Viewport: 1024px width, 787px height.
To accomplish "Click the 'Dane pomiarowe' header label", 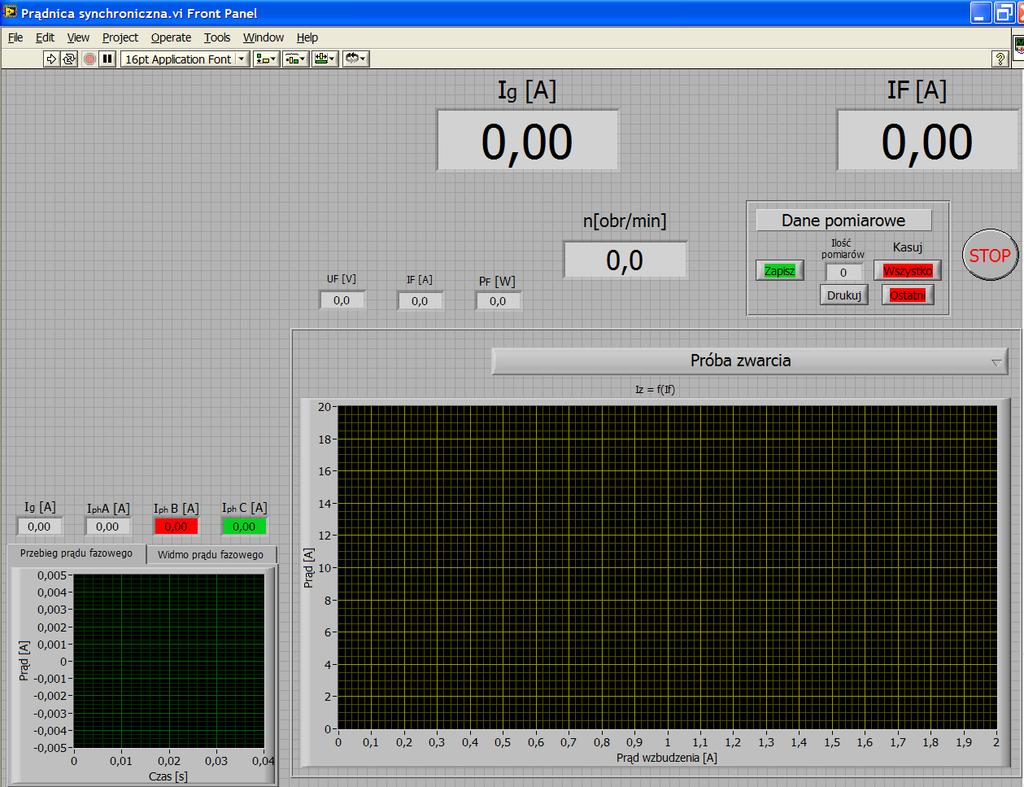I will (x=843, y=220).
